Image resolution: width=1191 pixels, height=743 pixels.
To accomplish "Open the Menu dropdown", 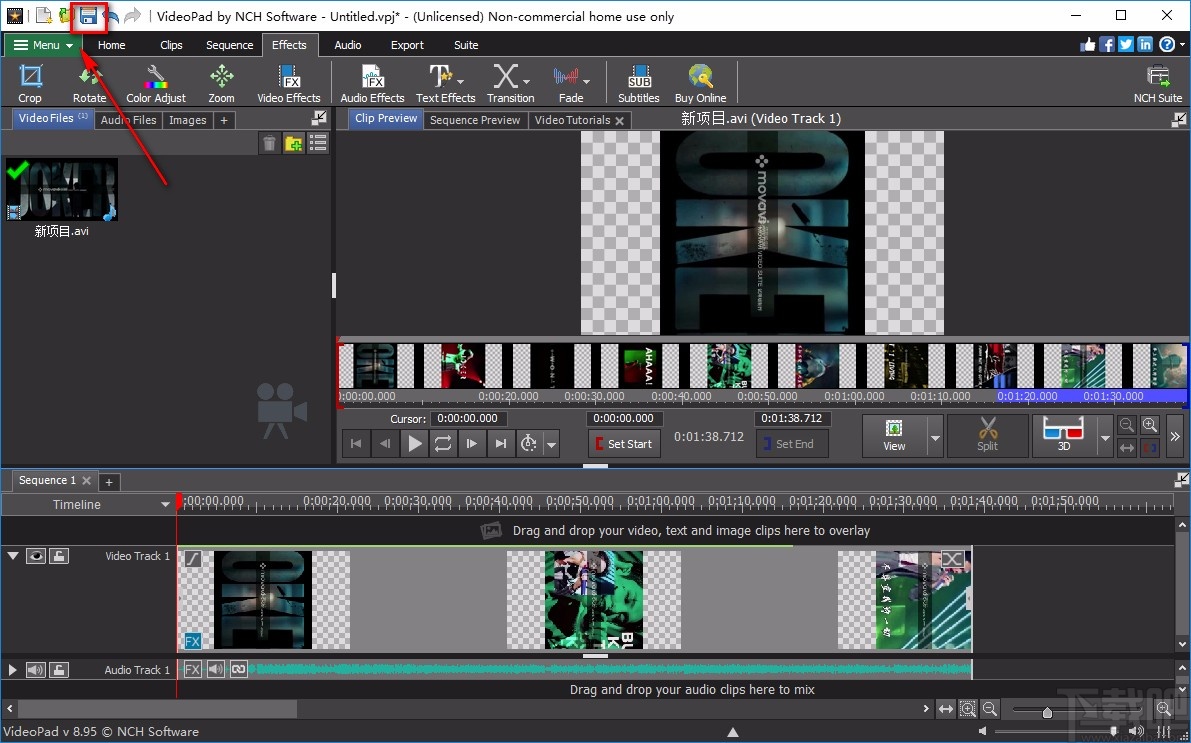I will tap(40, 44).
